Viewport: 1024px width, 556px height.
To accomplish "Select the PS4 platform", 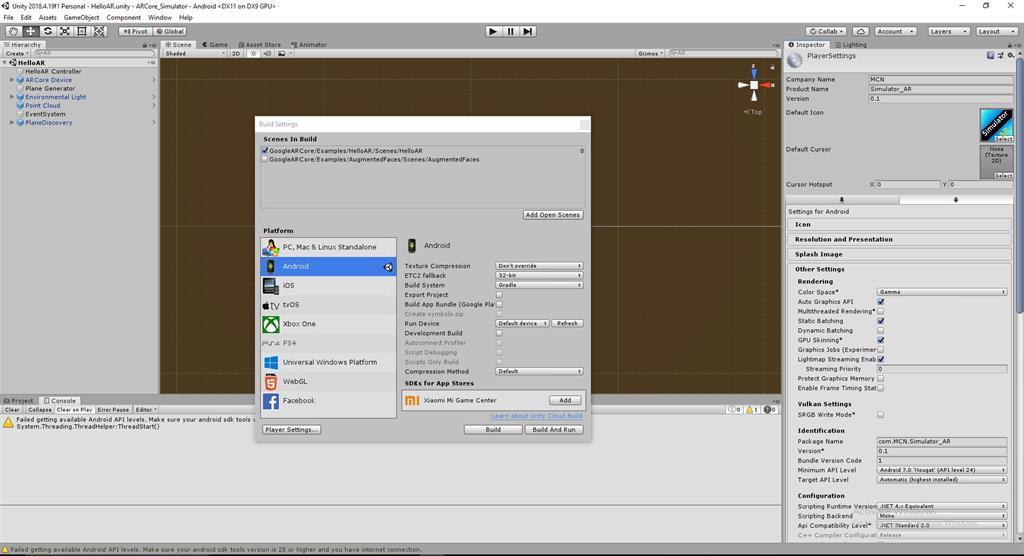I will click(x=328, y=343).
